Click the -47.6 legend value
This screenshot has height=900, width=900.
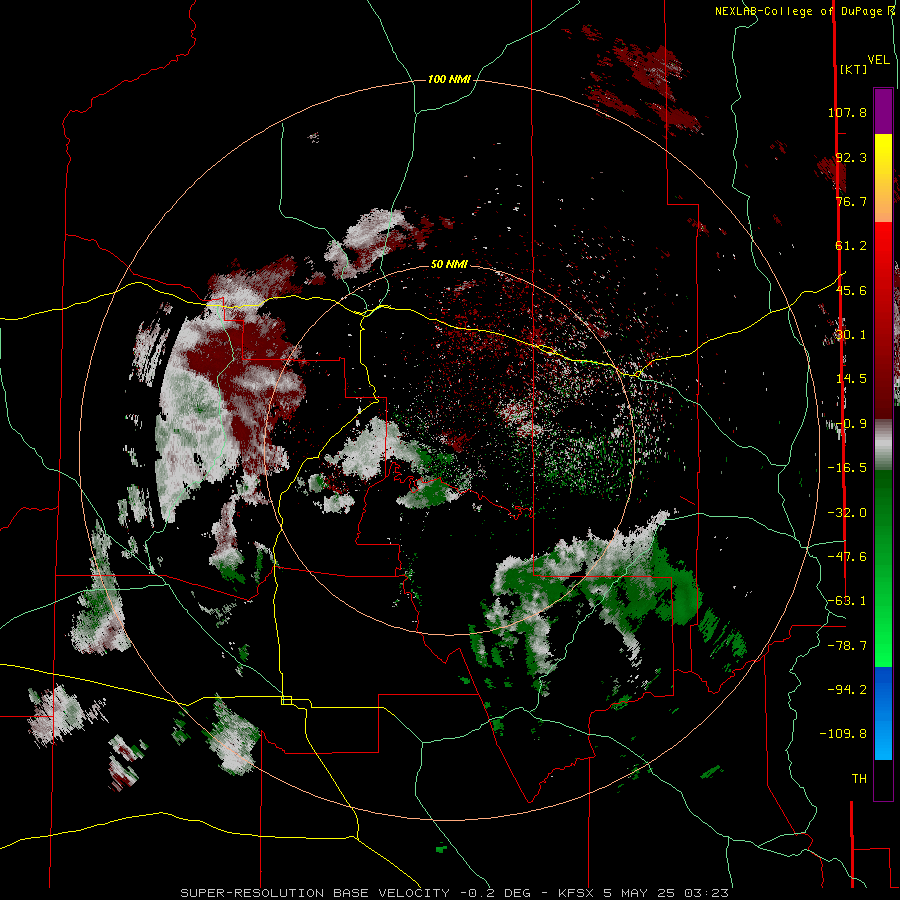tap(847, 557)
